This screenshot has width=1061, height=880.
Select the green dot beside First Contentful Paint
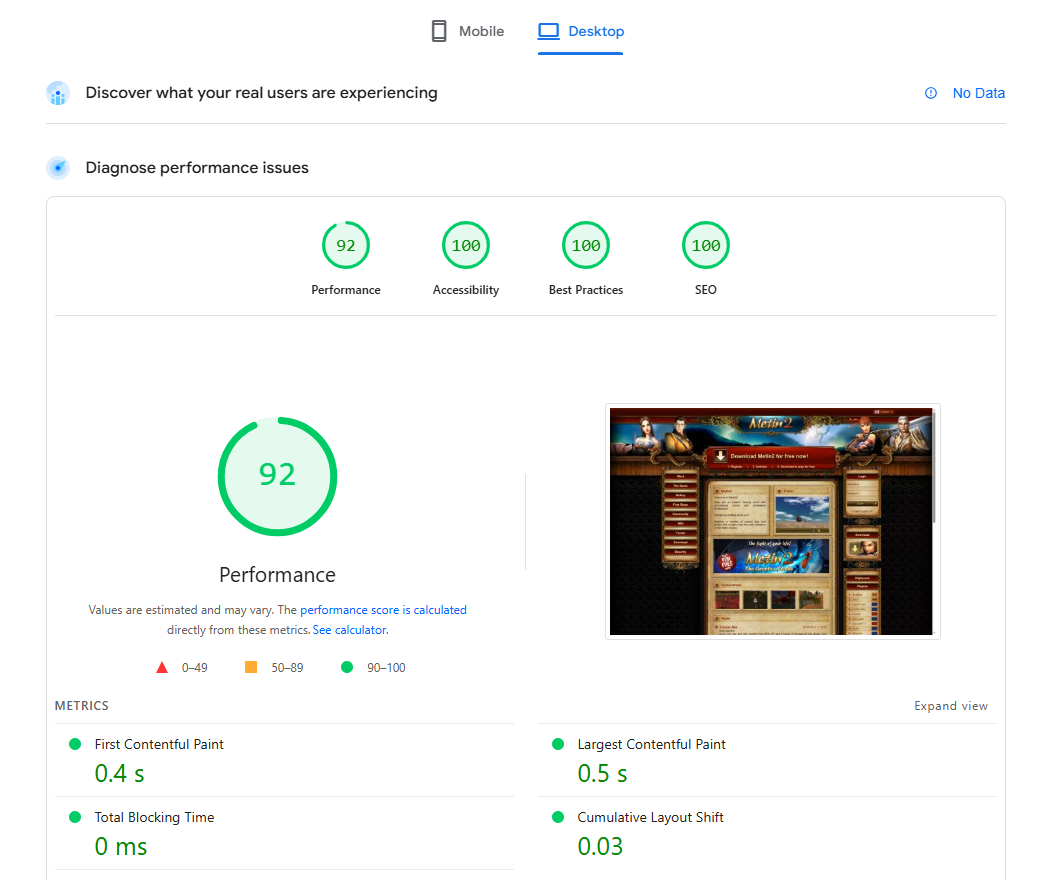click(74, 744)
